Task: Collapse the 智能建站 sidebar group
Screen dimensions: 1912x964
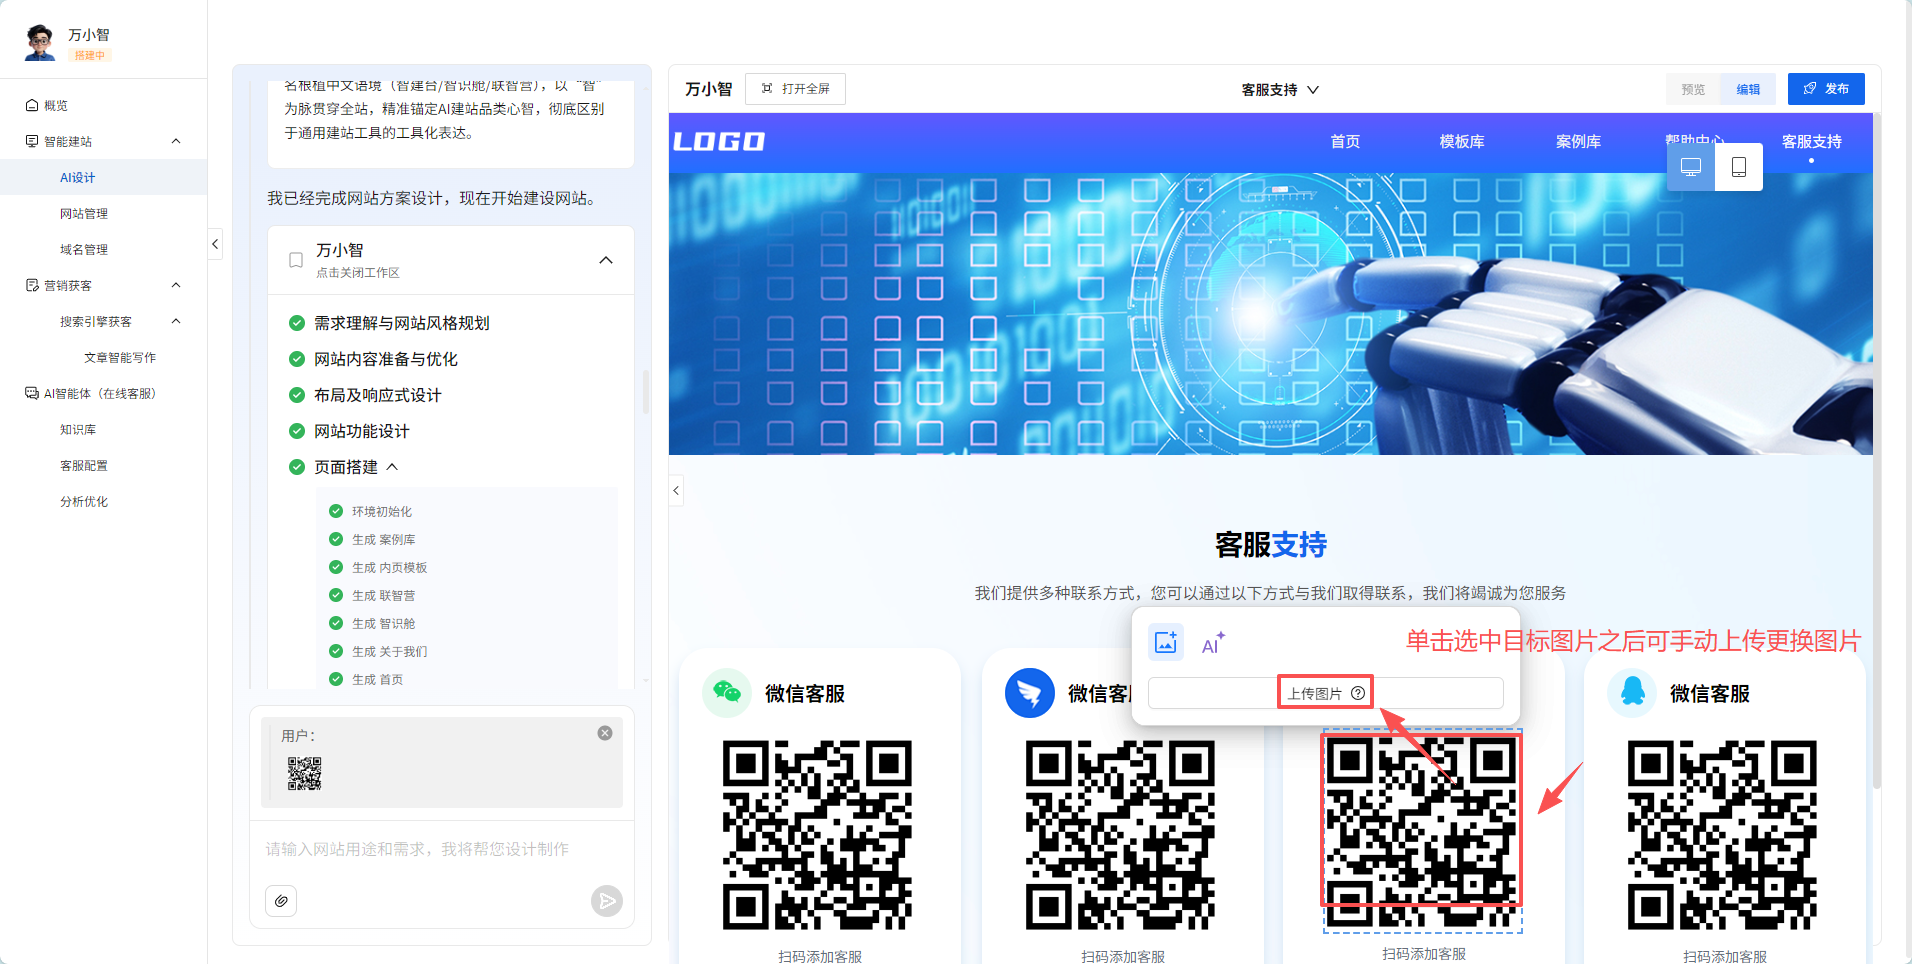Action: click(x=176, y=141)
